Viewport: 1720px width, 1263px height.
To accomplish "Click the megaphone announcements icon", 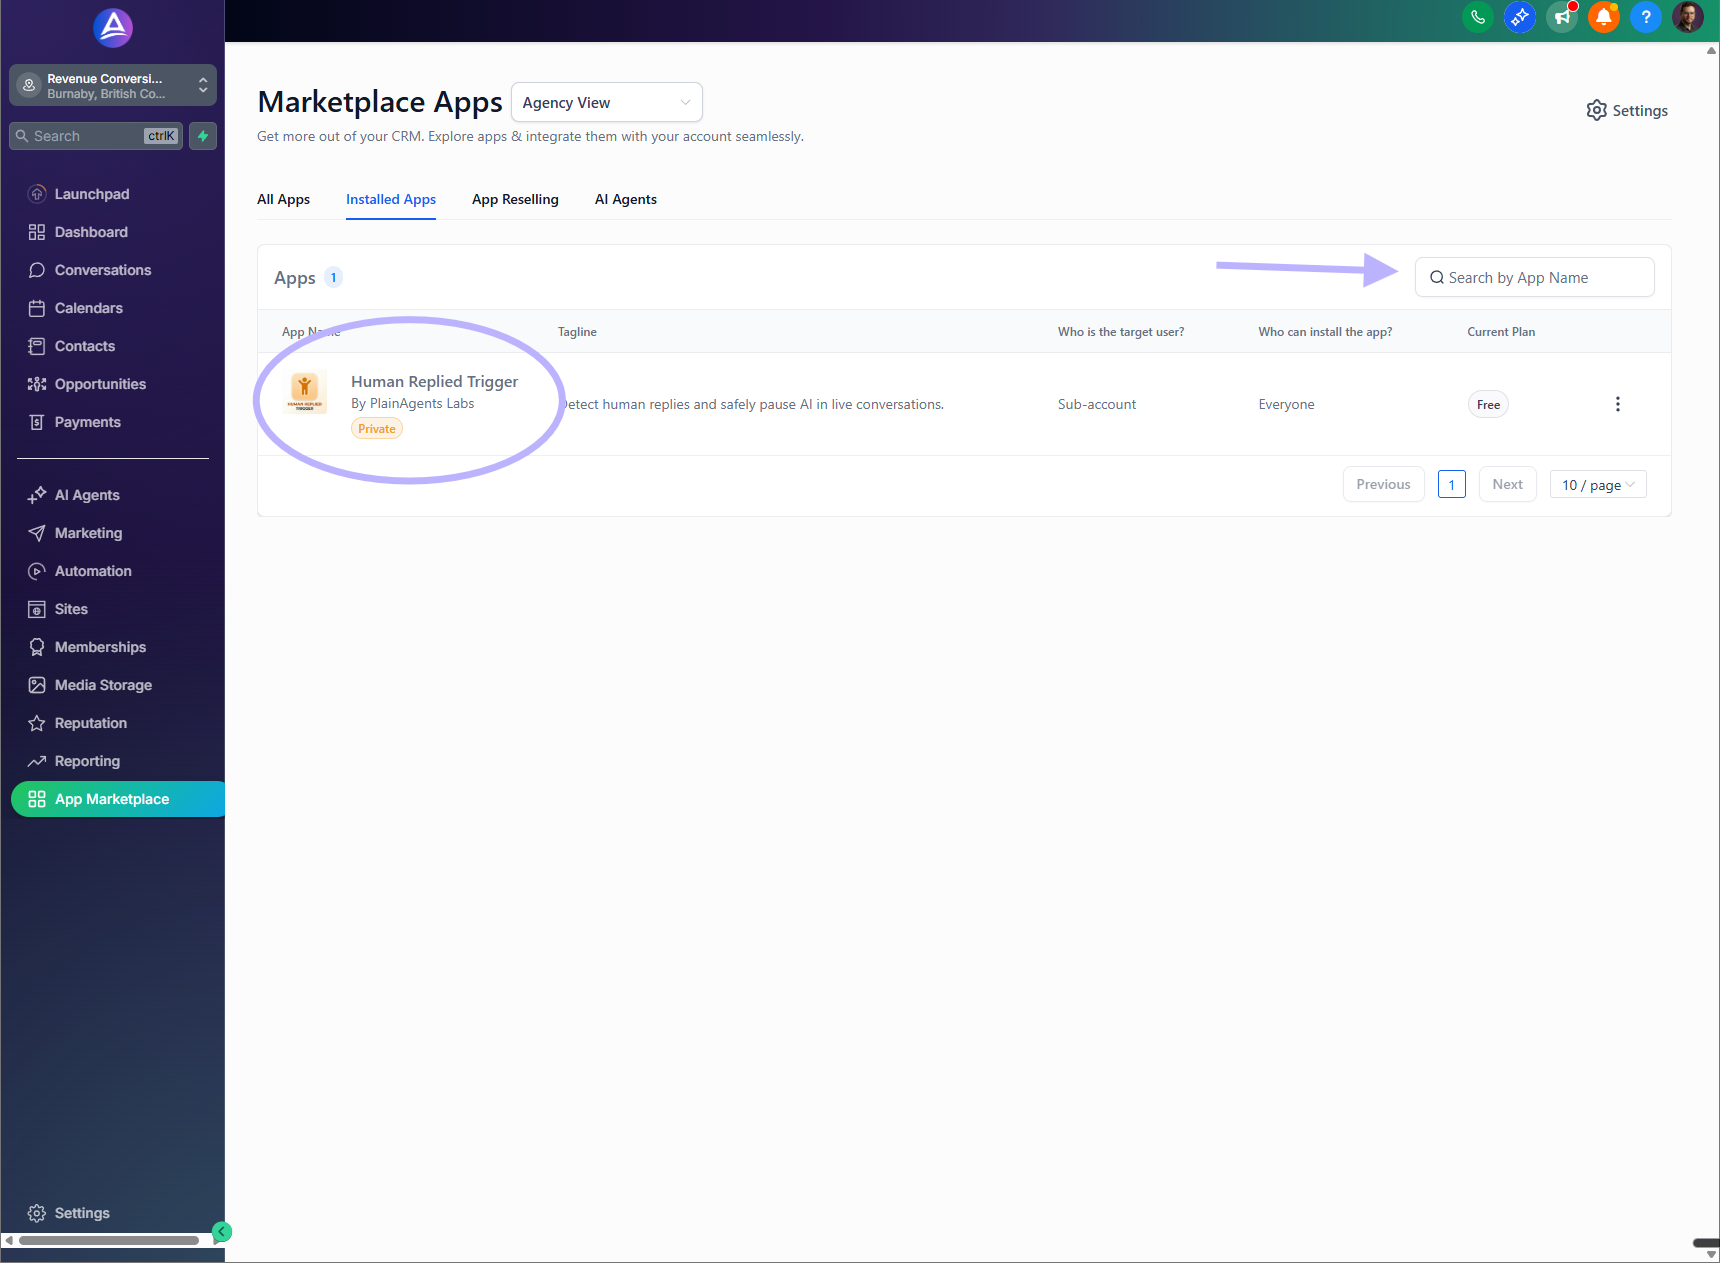I will click(x=1561, y=17).
